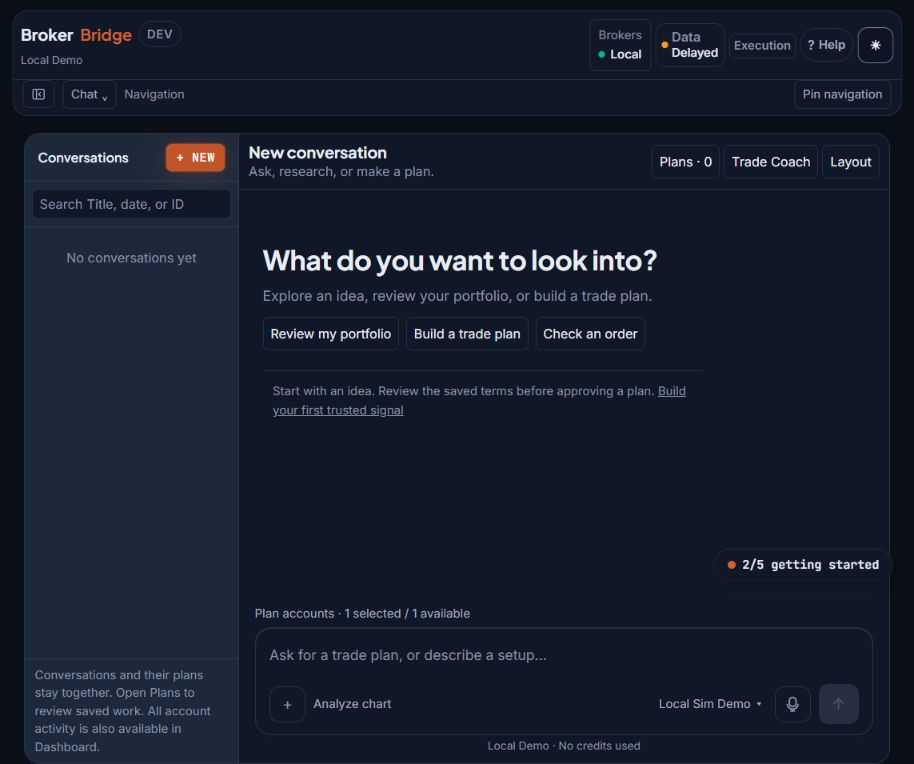
Task: Click the Navigation label
Action: pos(154,94)
